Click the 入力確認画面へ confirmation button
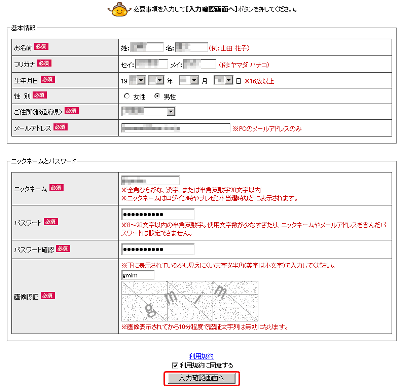Viewport: 400px width, 386px height. [x=202, y=378]
